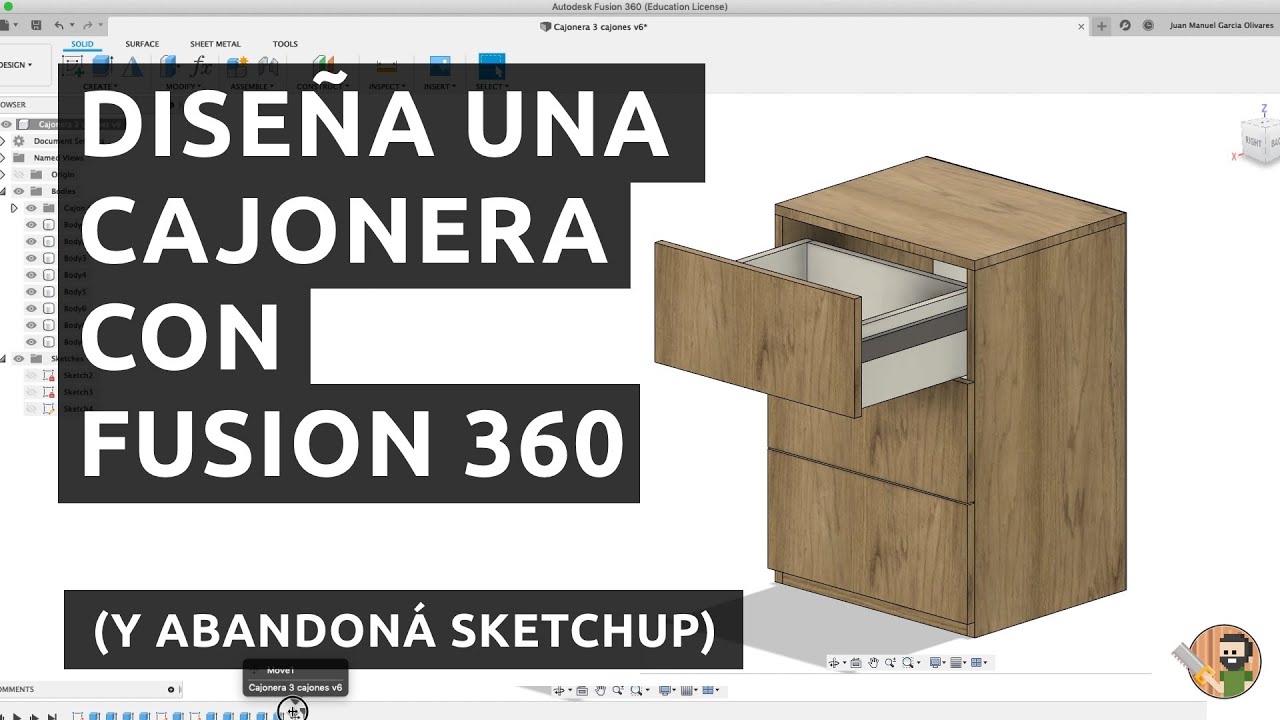The image size is (1280, 720).
Task: Click Pan hand in navigation bar beside cabinet
Action: [x=873, y=662]
